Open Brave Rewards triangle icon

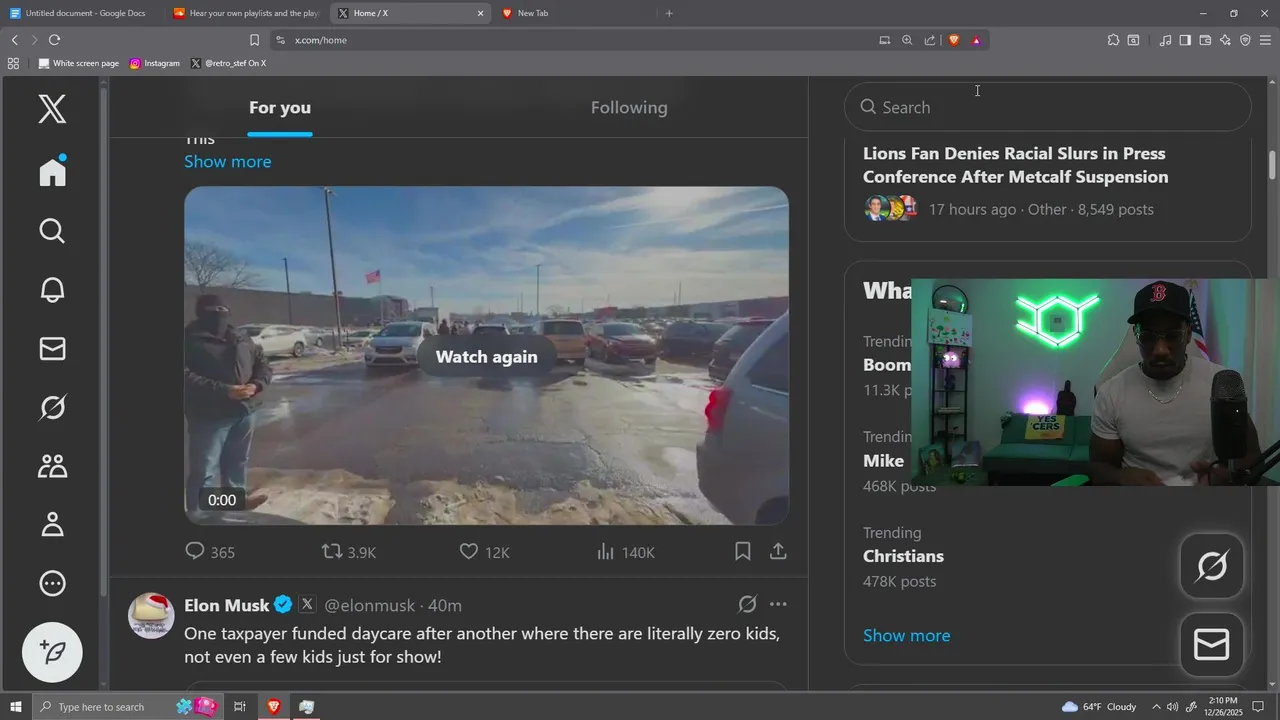point(976,40)
